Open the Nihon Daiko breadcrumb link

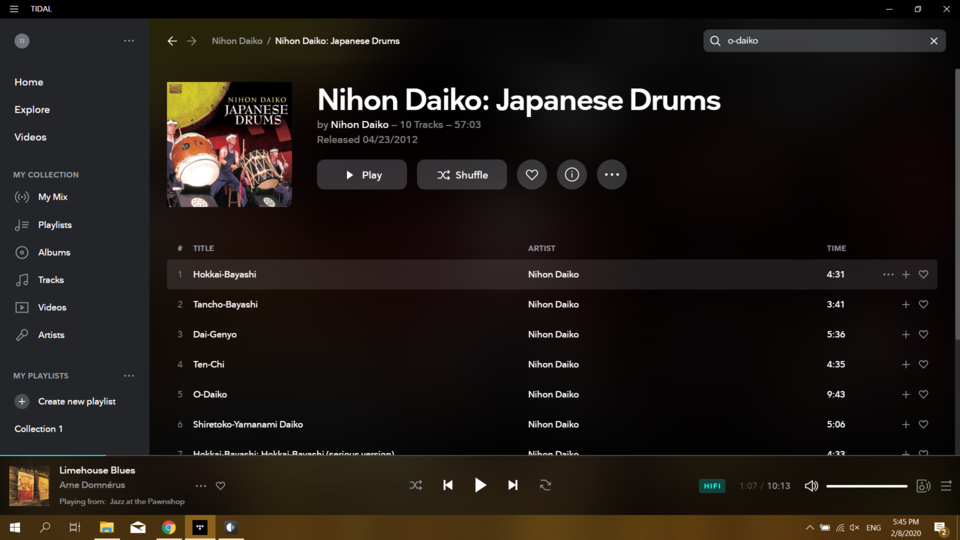tap(237, 41)
